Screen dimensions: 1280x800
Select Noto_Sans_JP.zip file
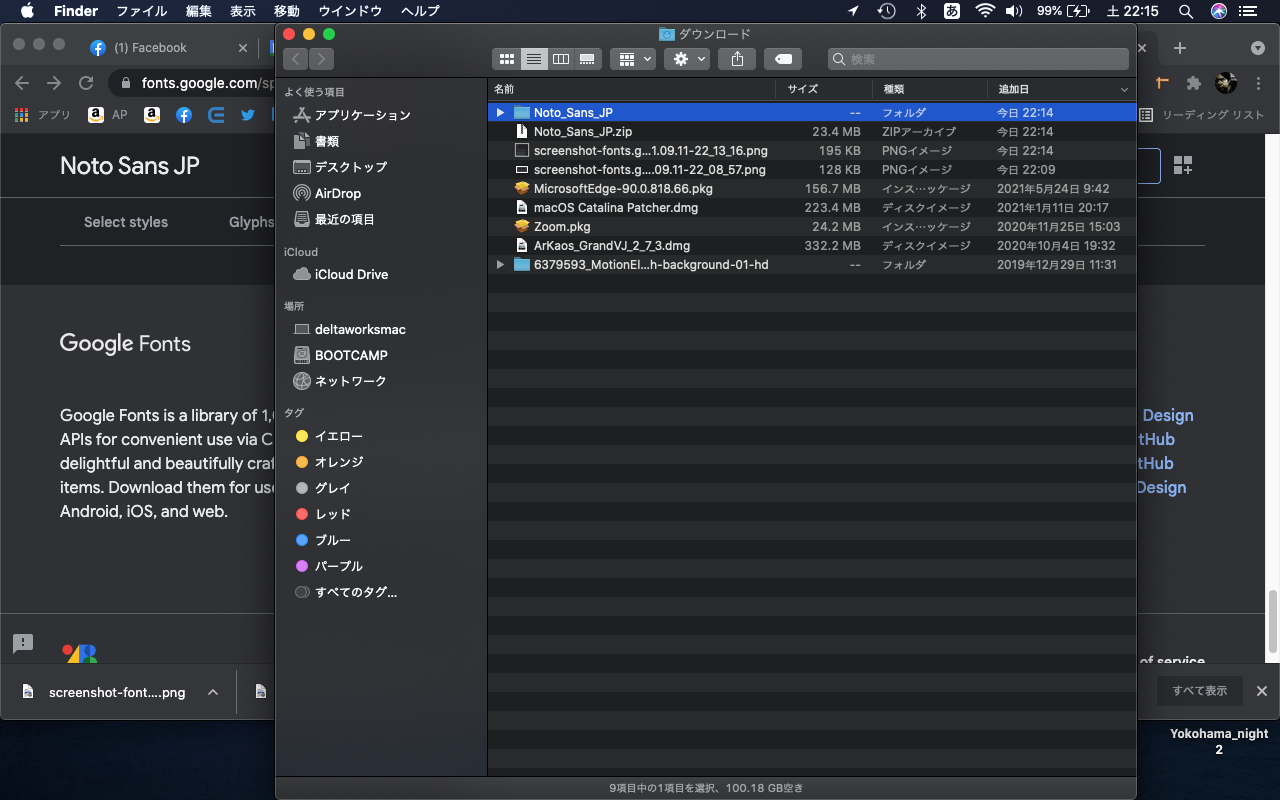[811, 132]
